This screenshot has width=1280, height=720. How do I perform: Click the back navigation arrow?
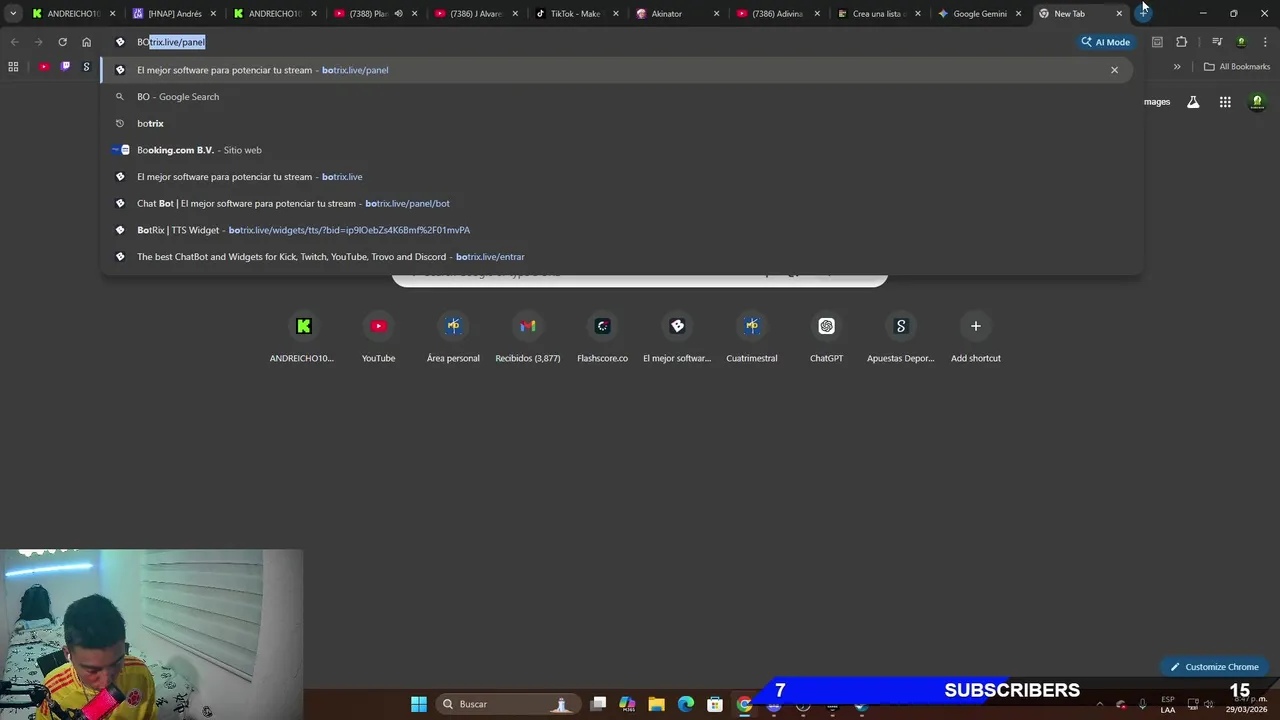14,42
